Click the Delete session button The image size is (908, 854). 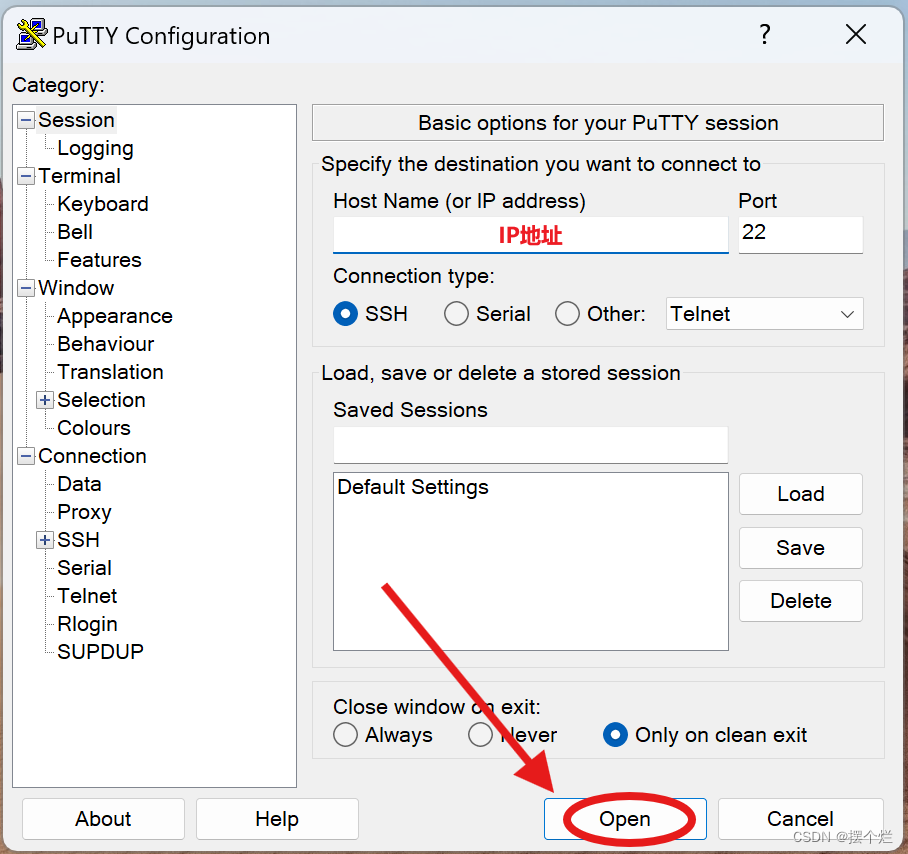point(801,601)
